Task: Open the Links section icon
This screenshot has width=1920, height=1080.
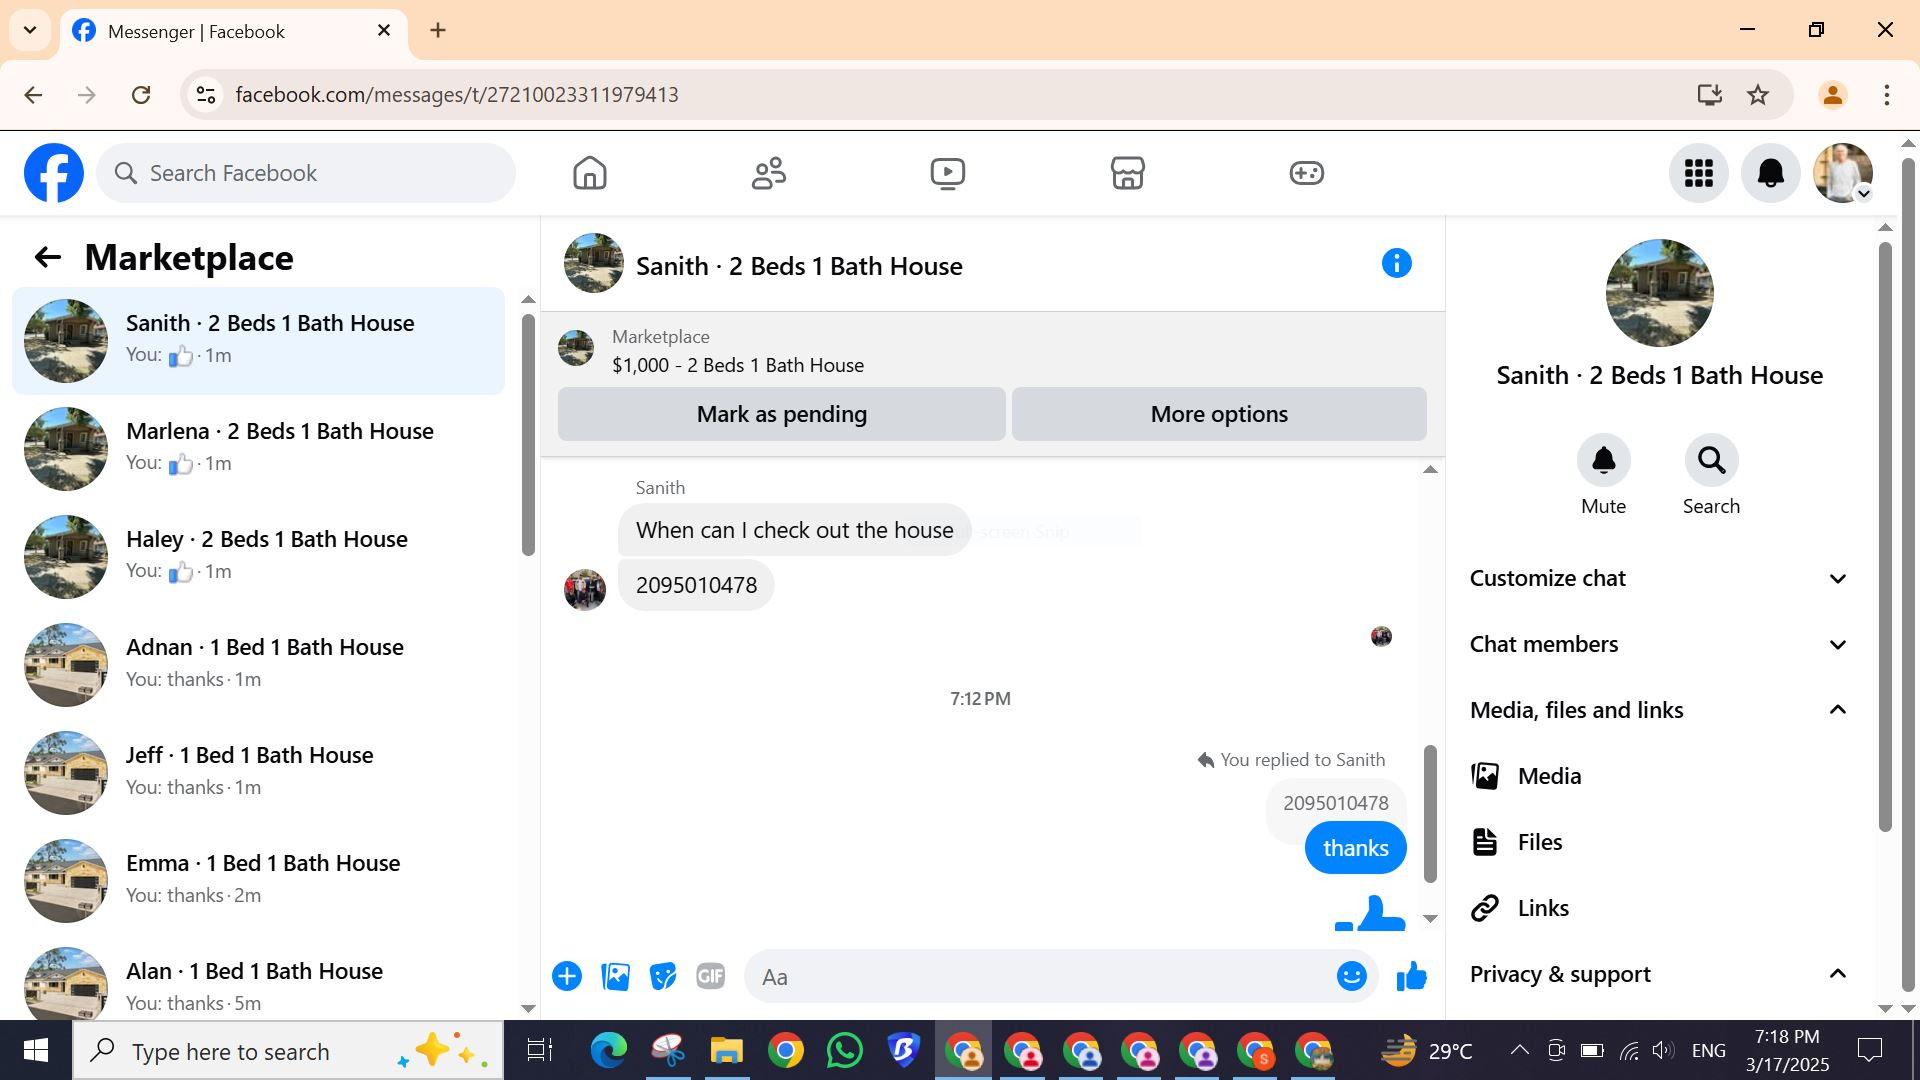Action: pos(1485,908)
